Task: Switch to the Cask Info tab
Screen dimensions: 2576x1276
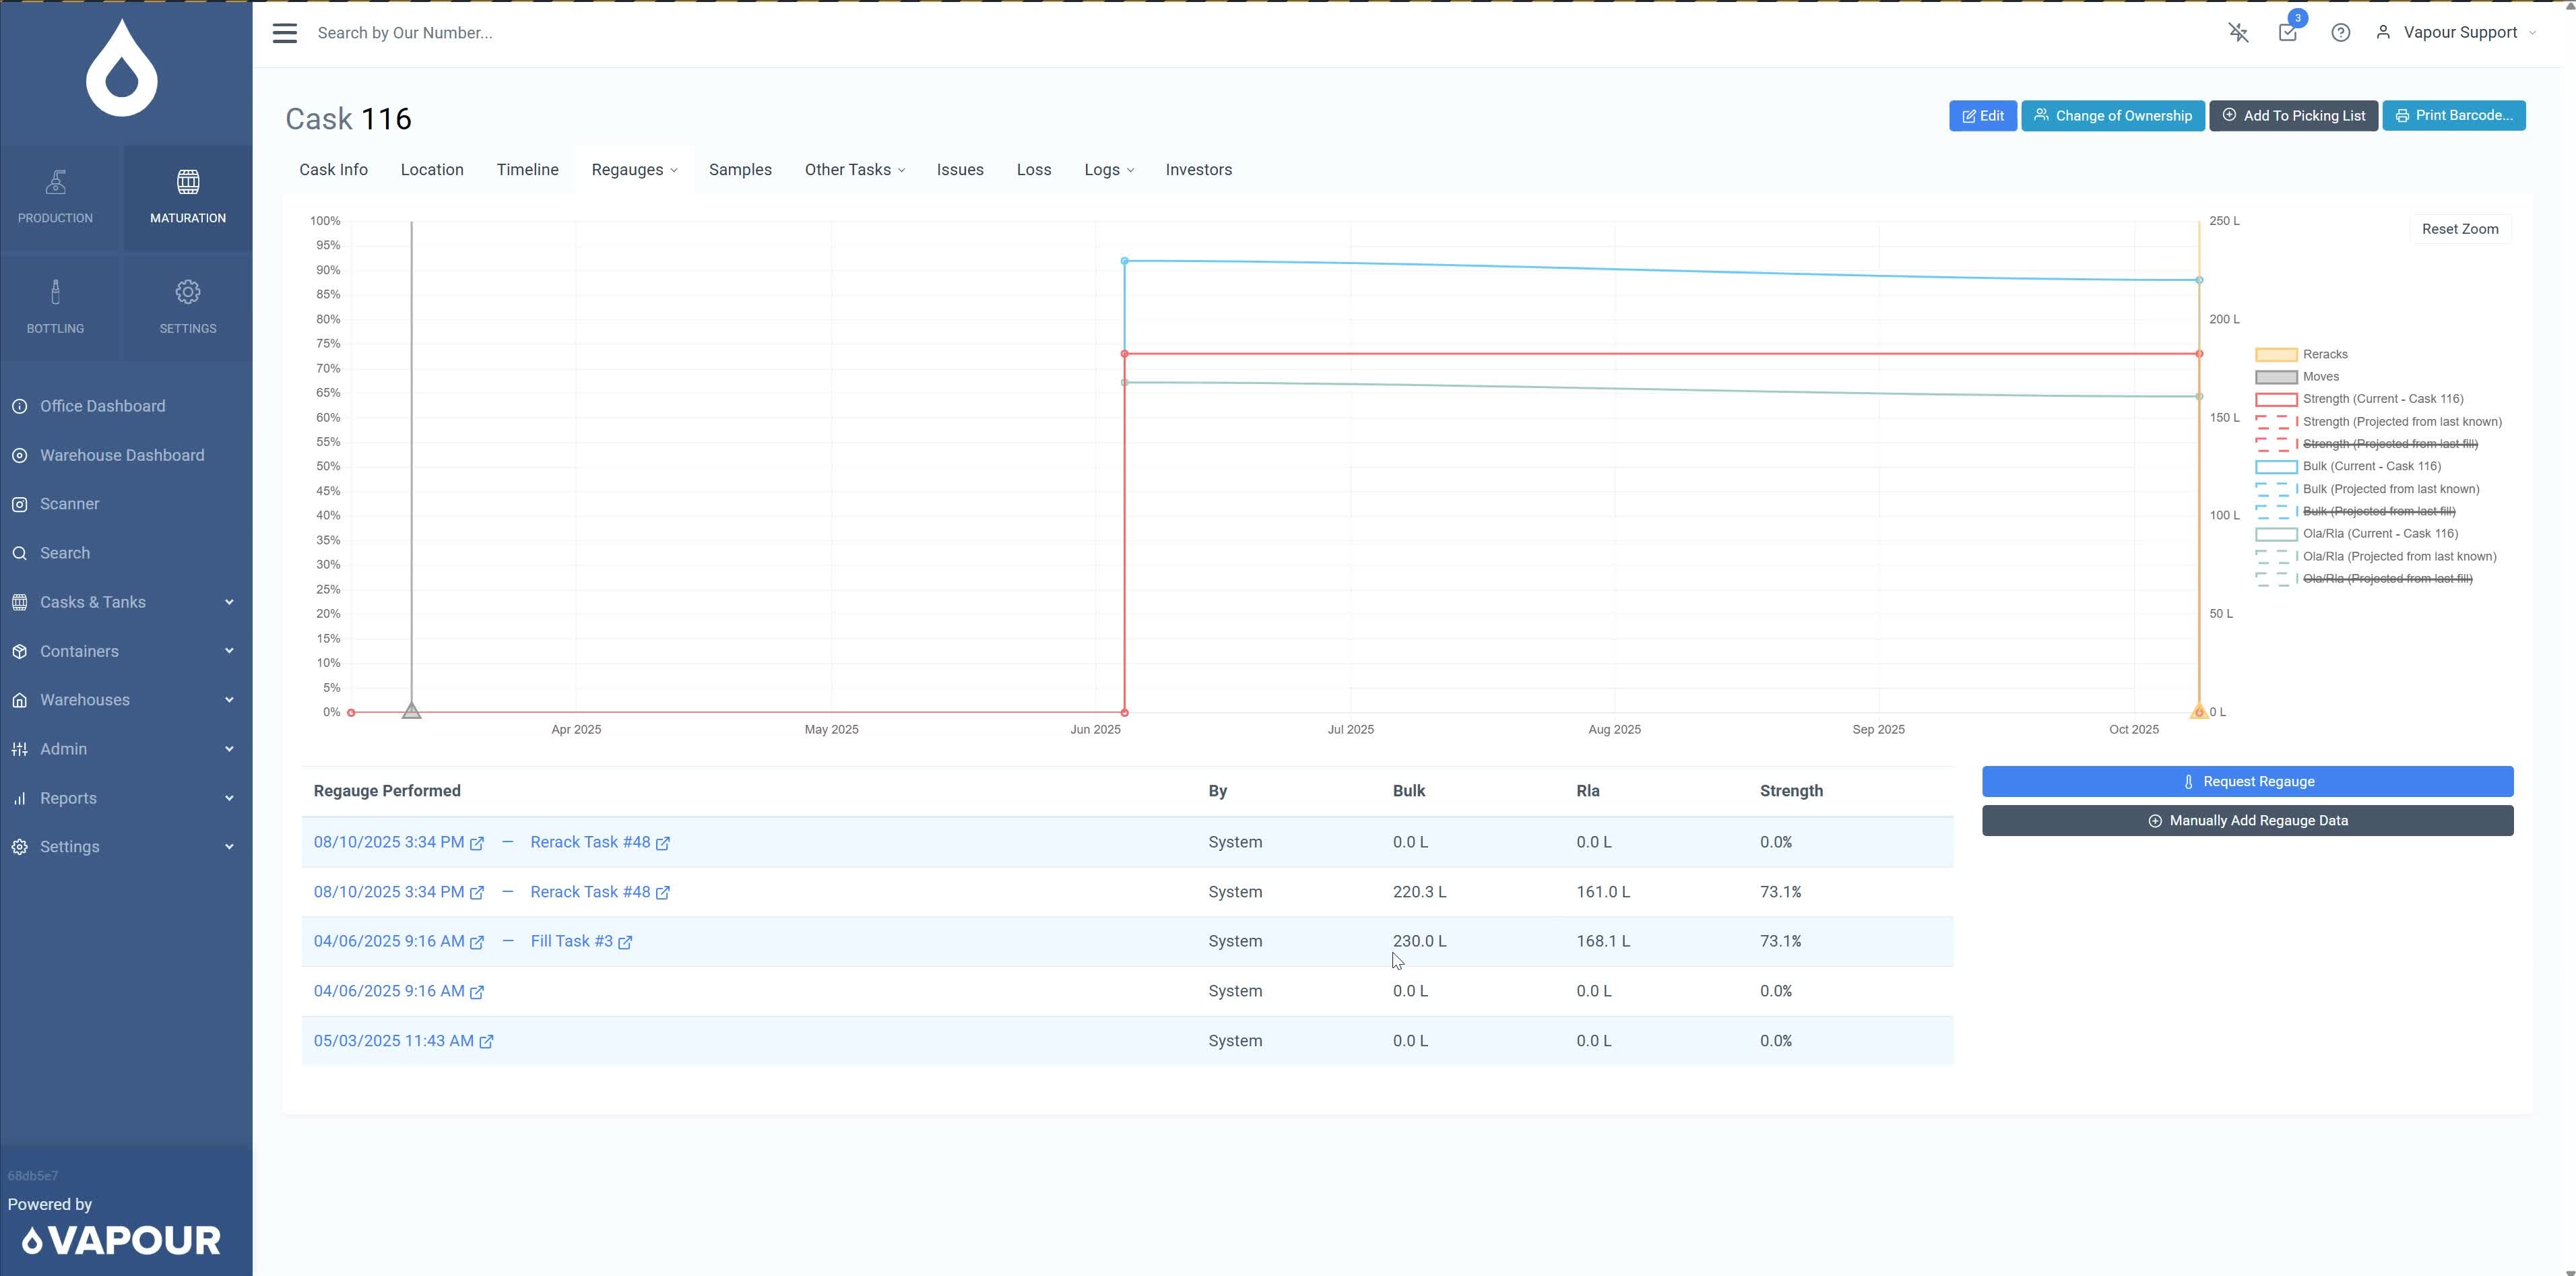Action: tap(333, 170)
